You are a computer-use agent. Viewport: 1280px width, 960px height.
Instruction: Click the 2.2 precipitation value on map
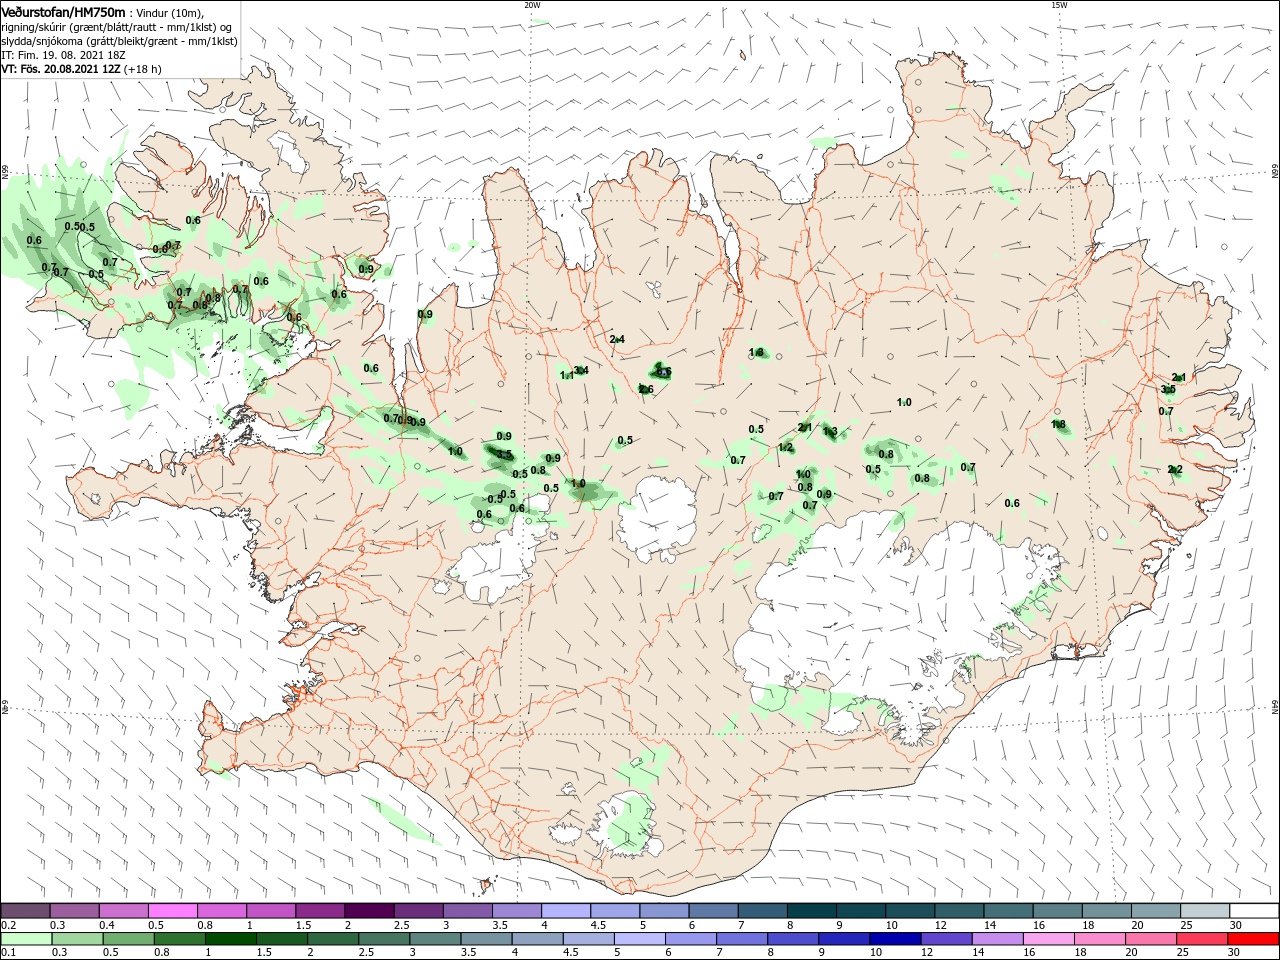(1175, 470)
